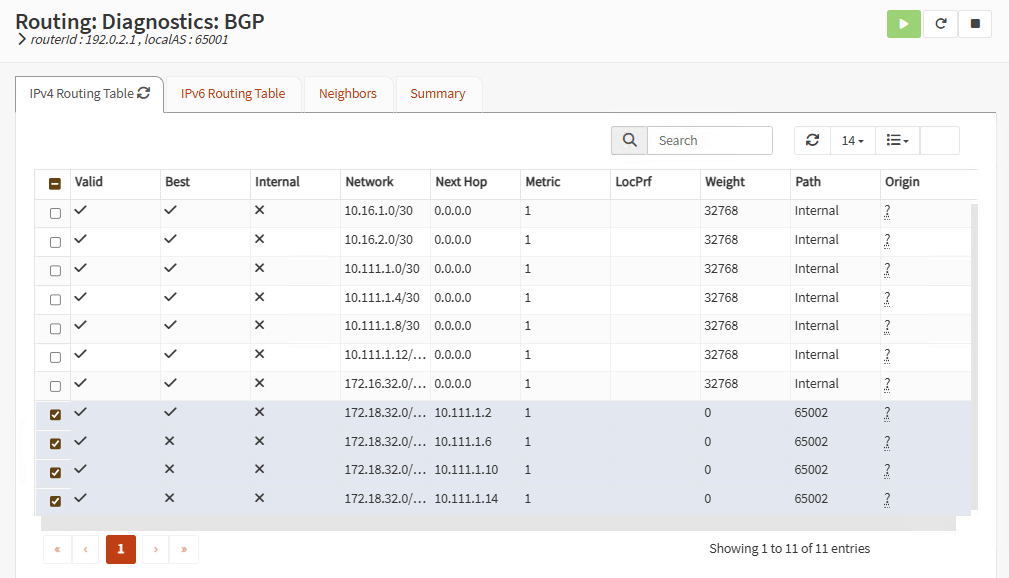Sort by the Network column header
This screenshot has width=1009, height=578.
[x=369, y=182]
